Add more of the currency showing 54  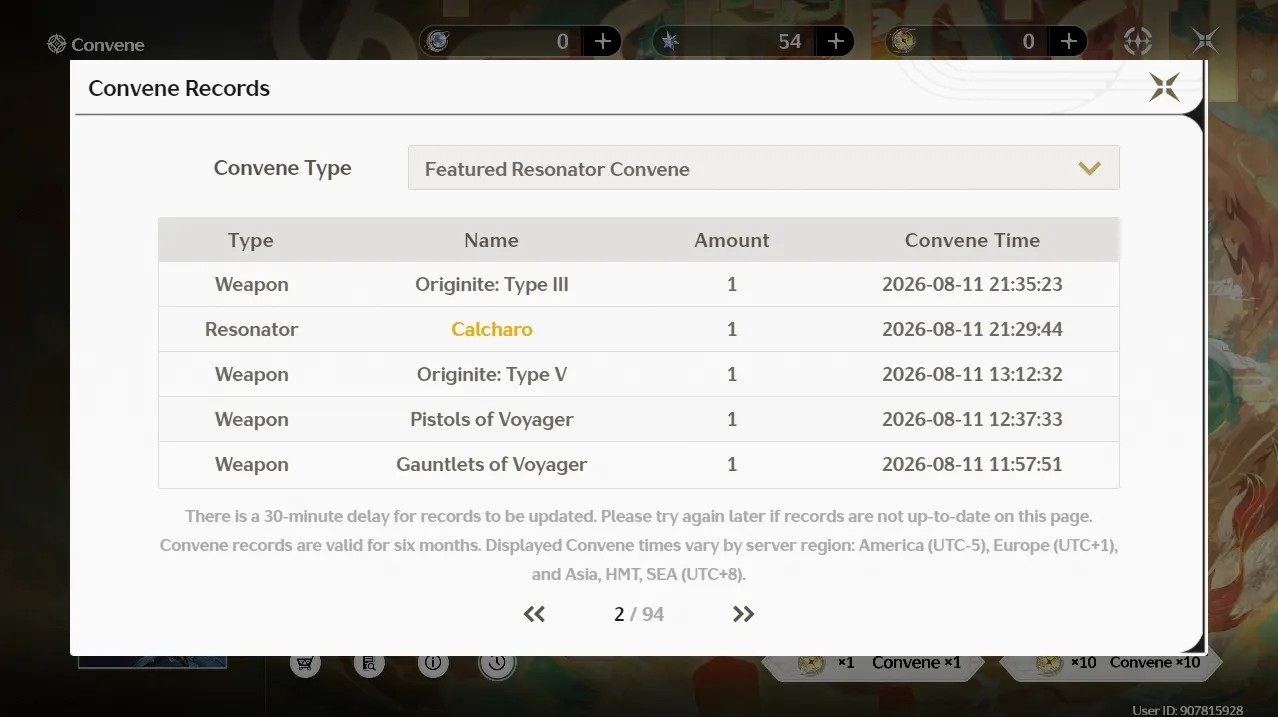(x=835, y=41)
